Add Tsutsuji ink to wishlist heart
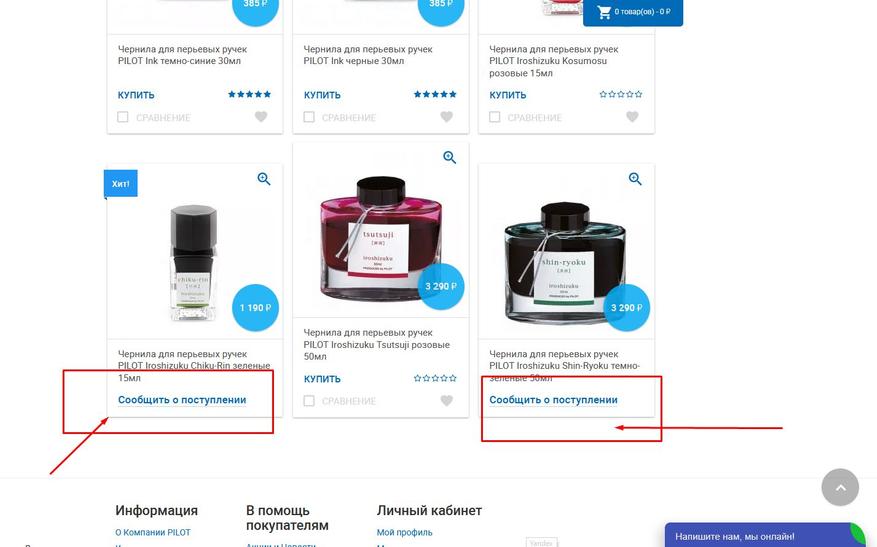The image size is (877, 547). [446, 400]
